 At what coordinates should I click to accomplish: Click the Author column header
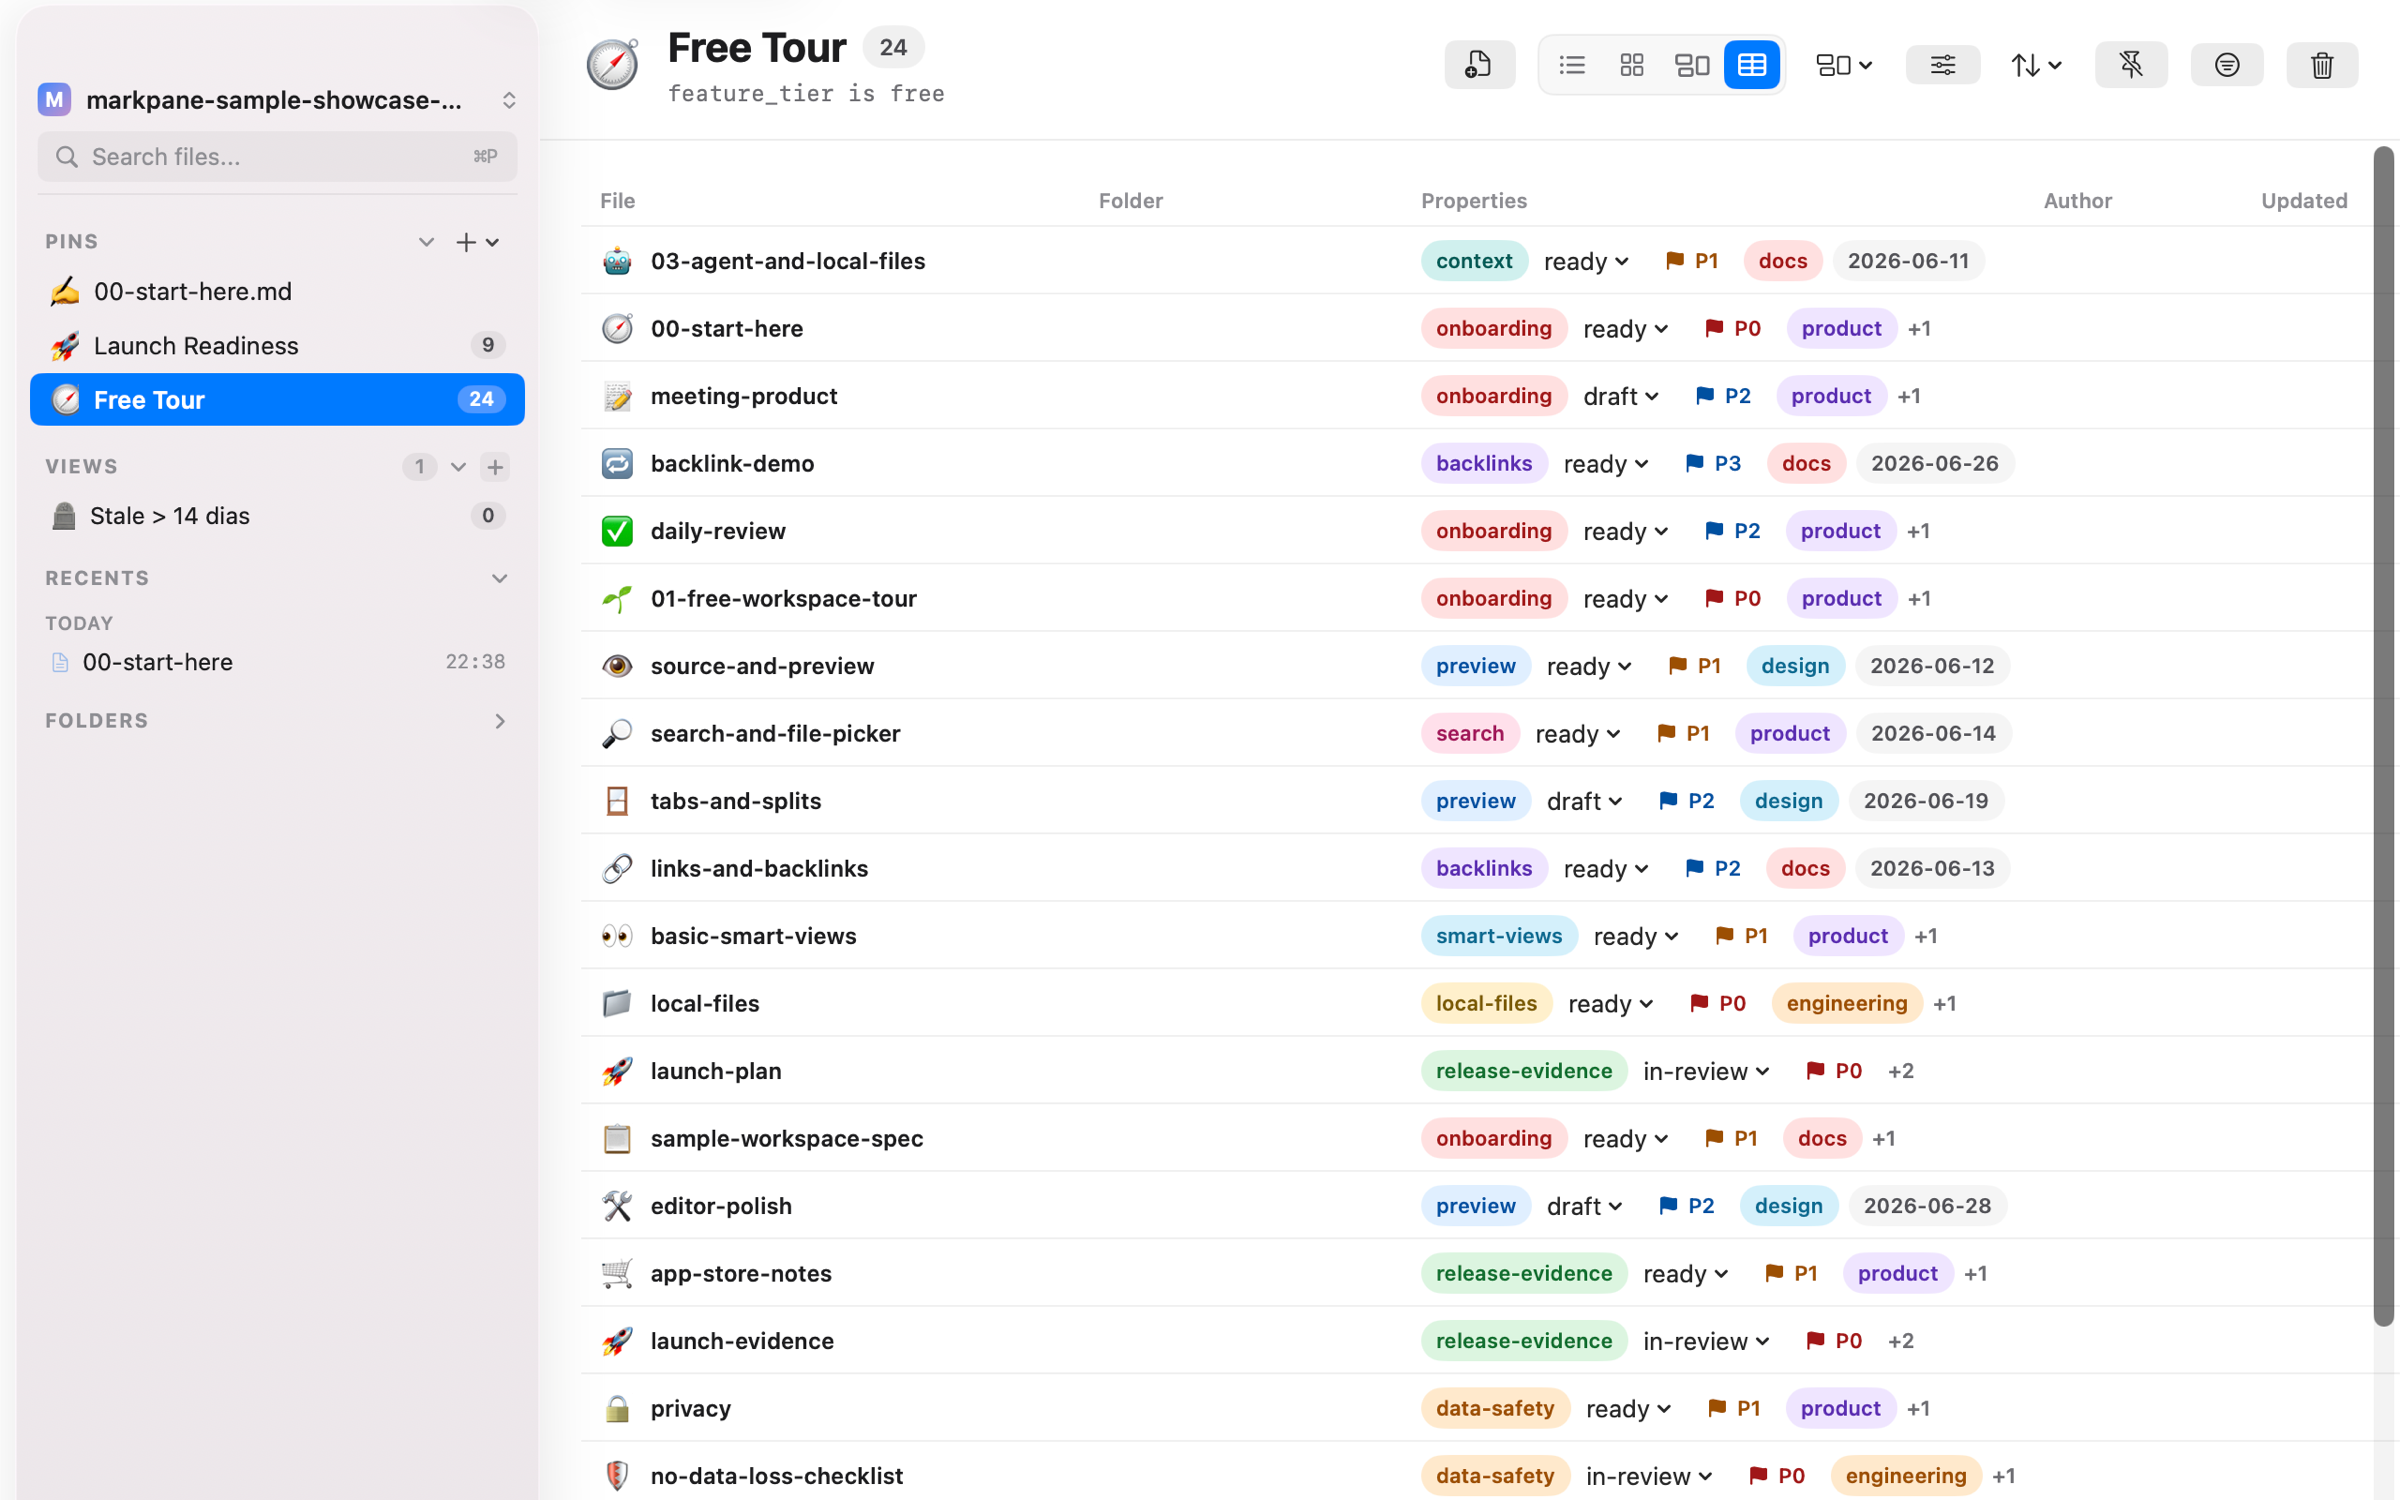point(2077,200)
